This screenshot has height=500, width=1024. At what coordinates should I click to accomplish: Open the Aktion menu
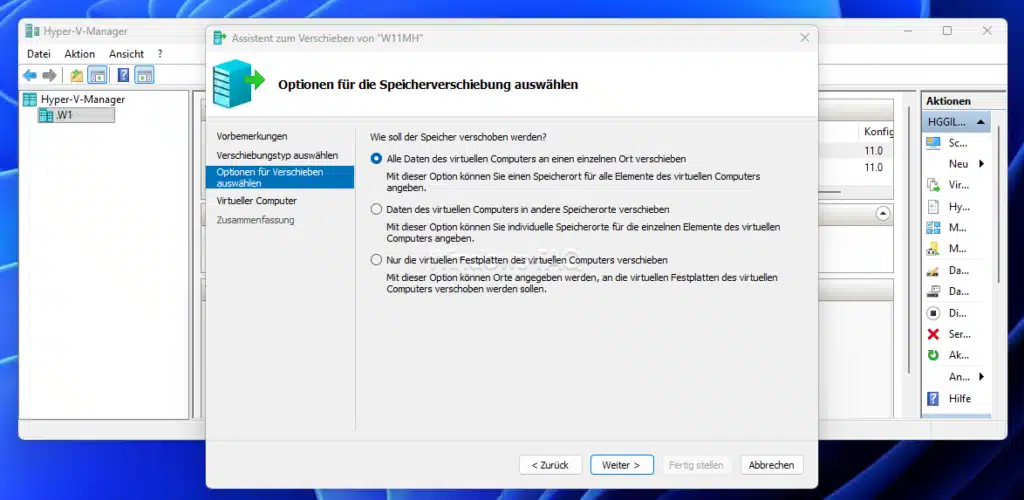click(x=80, y=54)
